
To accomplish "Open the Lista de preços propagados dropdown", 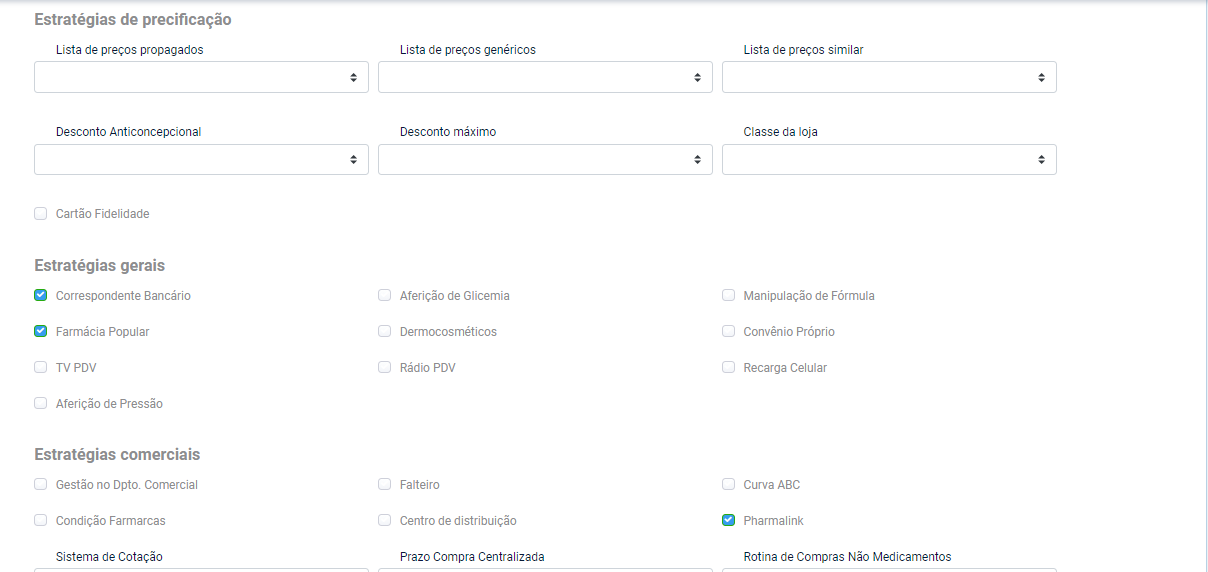I will 201,77.
